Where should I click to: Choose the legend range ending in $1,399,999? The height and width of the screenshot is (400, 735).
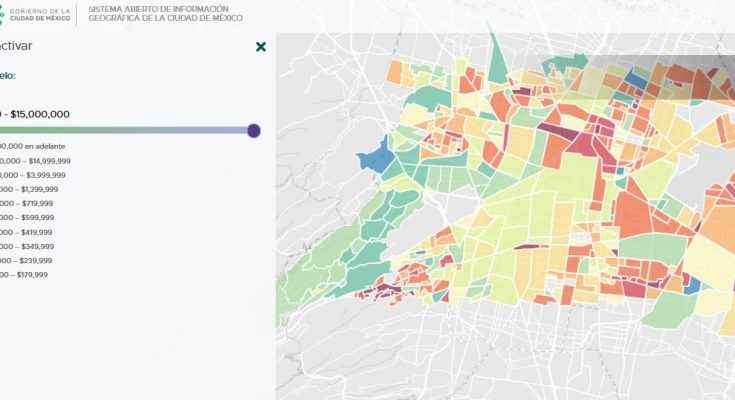pos(30,189)
